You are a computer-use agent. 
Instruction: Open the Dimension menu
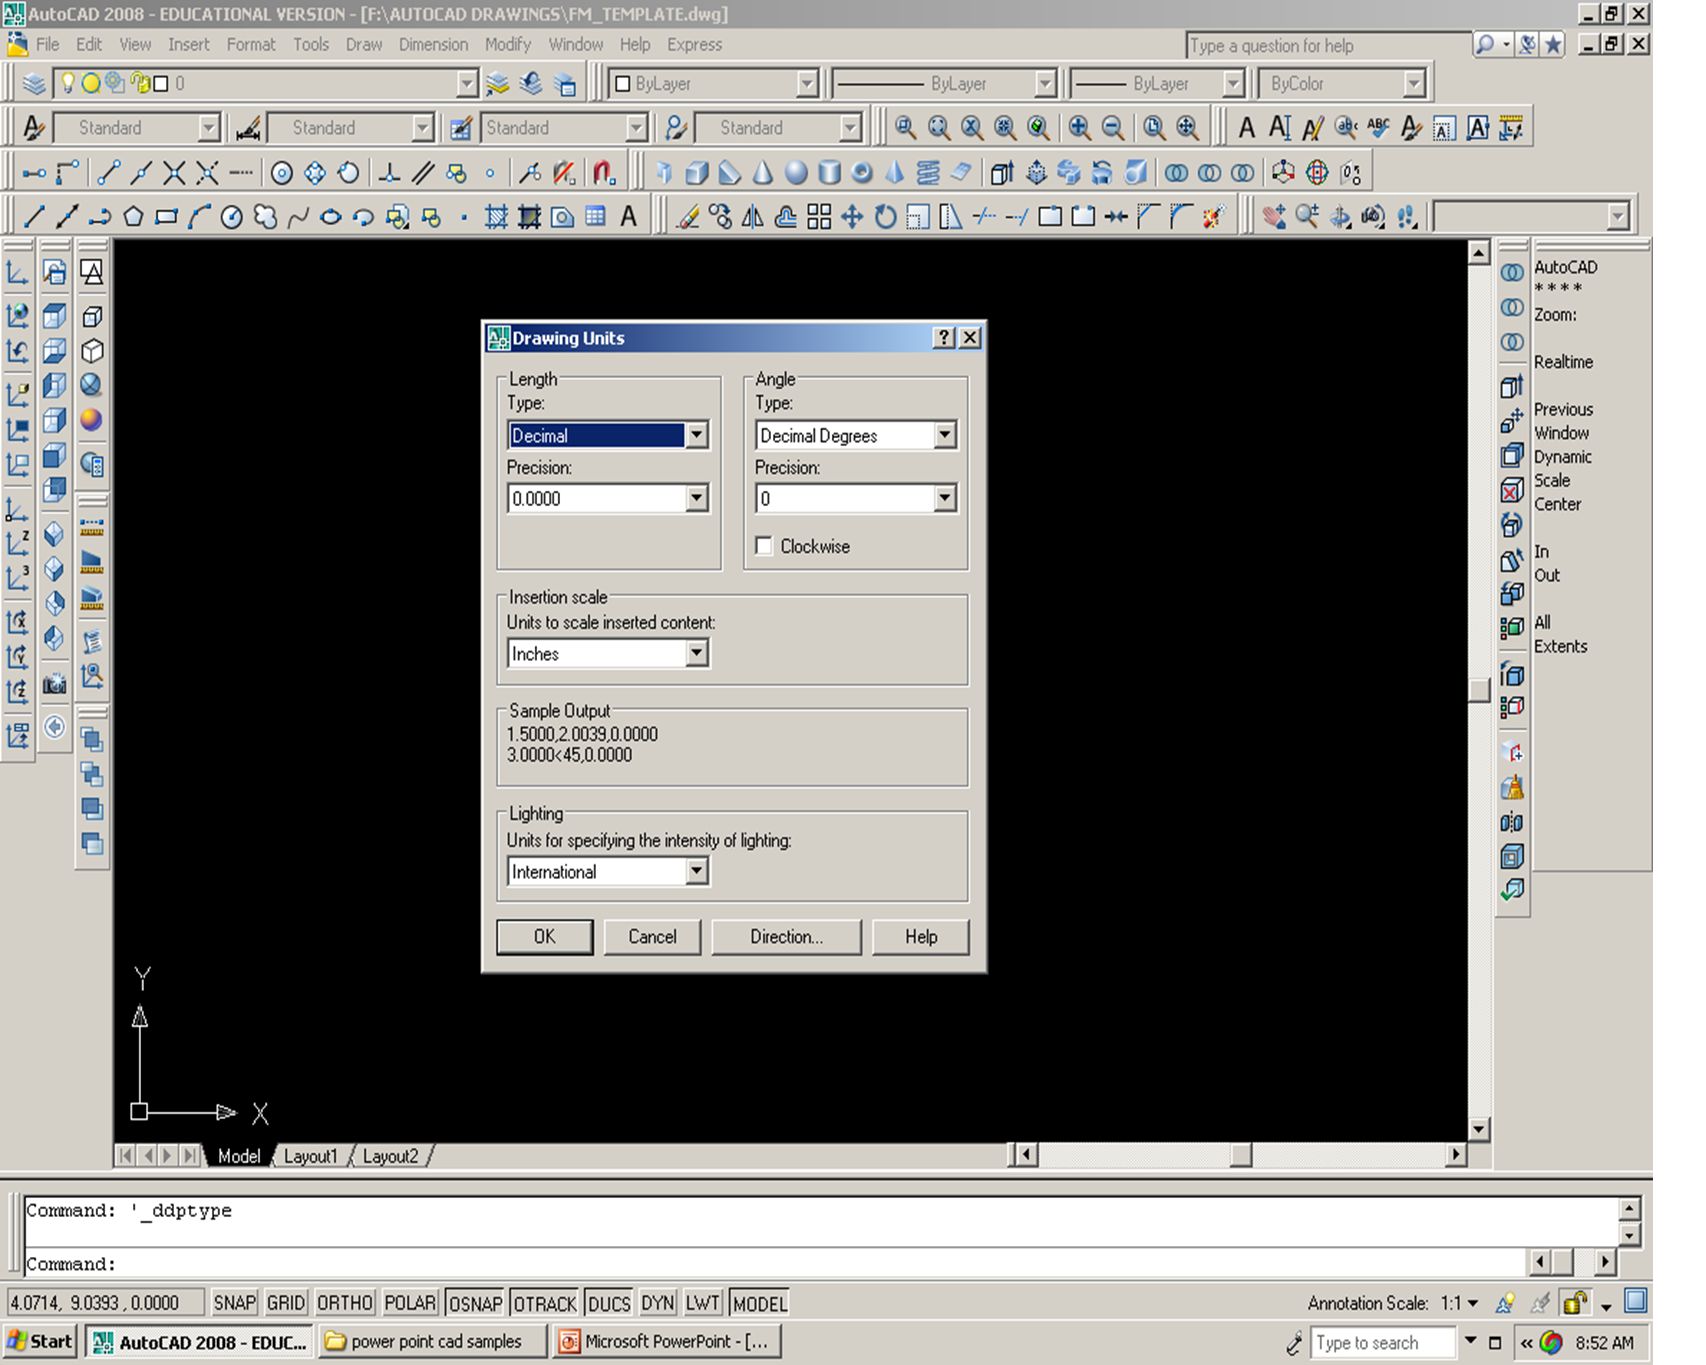click(x=433, y=44)
